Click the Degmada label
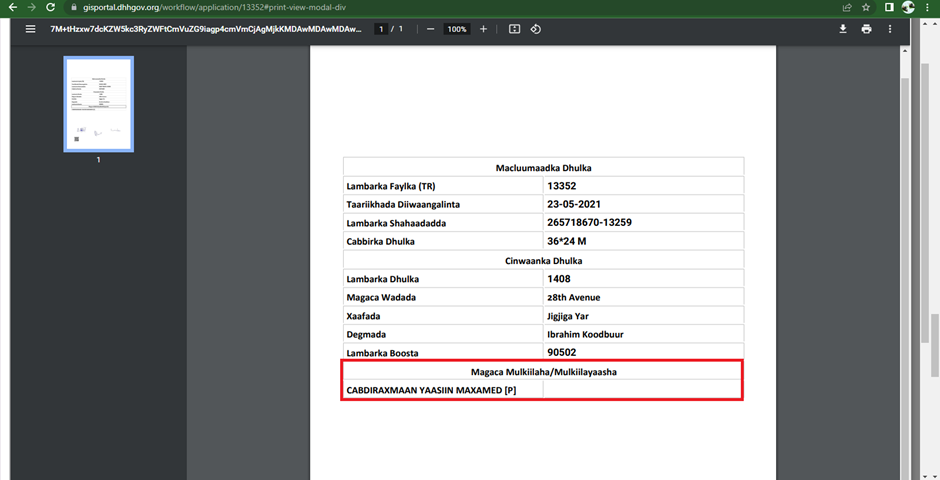This screenshot has height=480, width=940. (x=366, y=334)
